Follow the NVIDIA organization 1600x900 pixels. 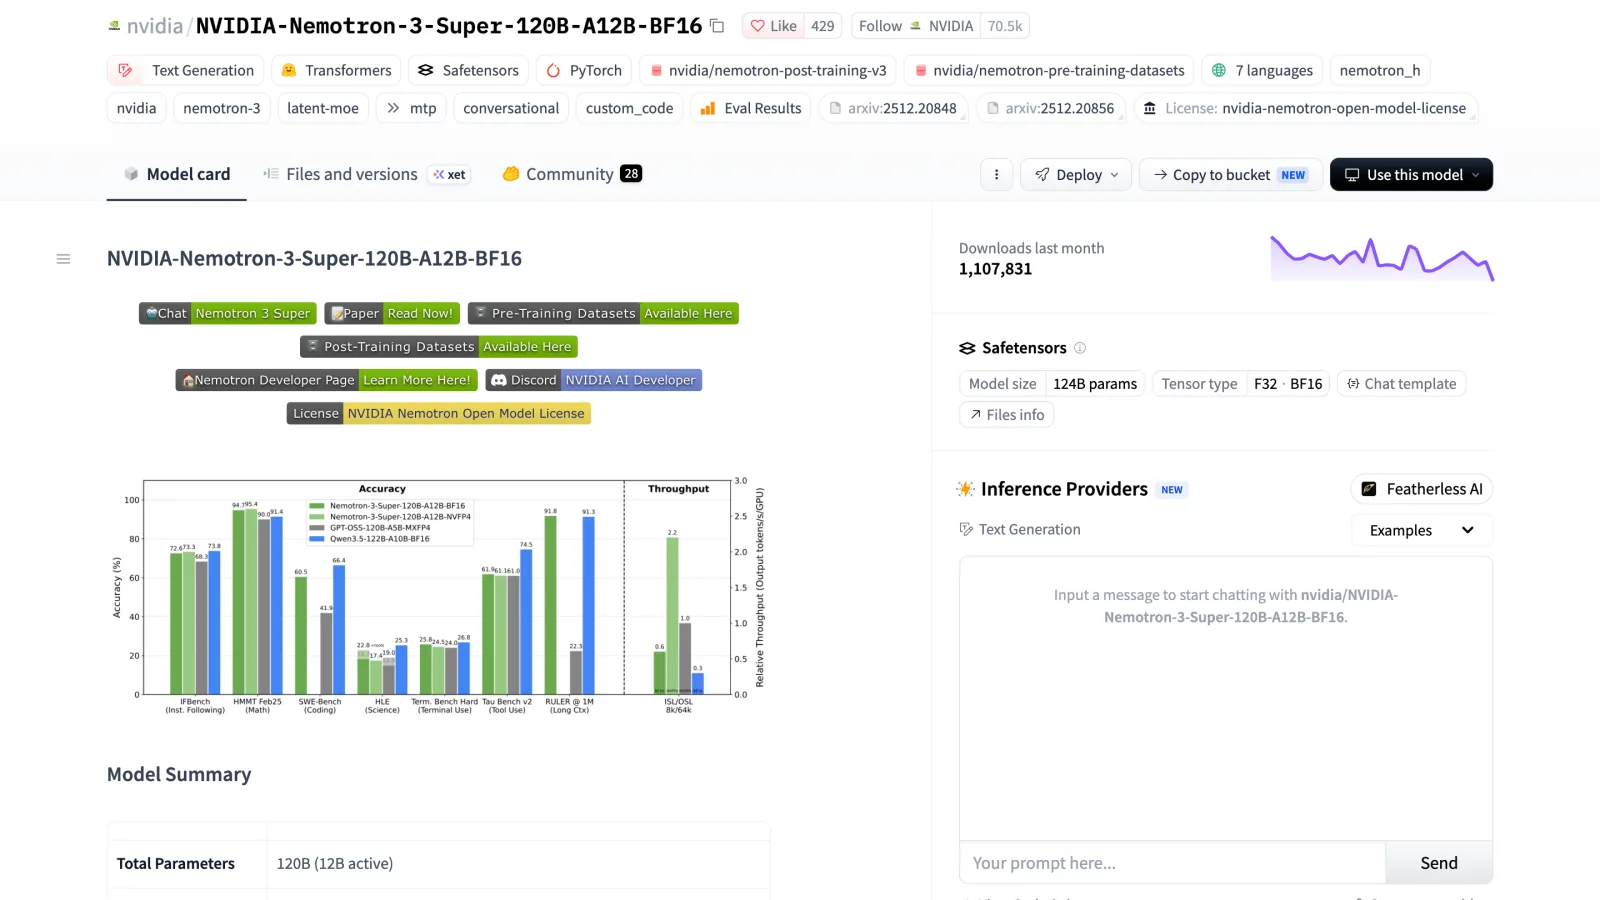tap(880, 26)
